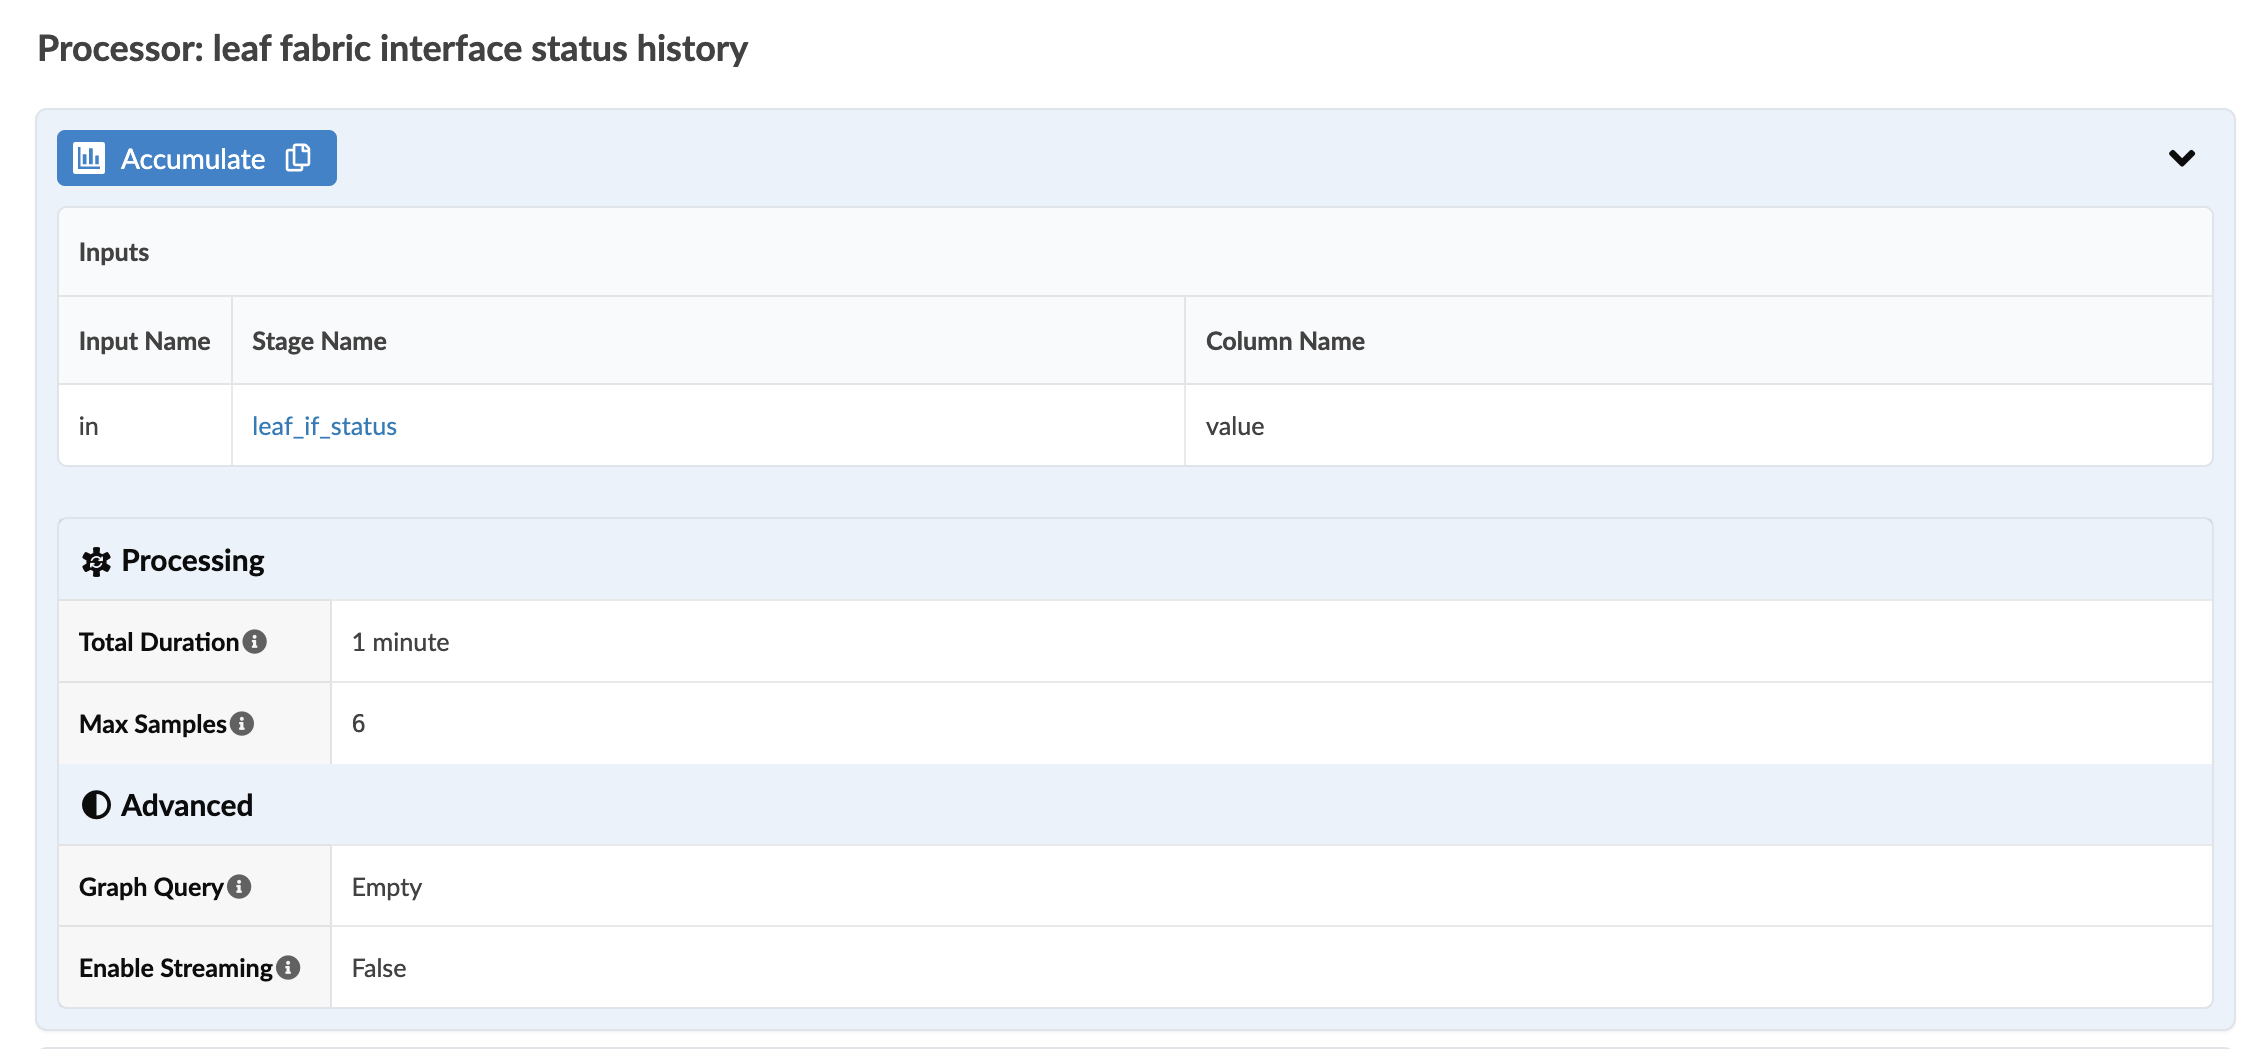Image resolution: width=2266 pixels, height=1049 pixels.
Task: Toggle the Advanced section header
Action: pyautogui.click(x=187, y=805)
